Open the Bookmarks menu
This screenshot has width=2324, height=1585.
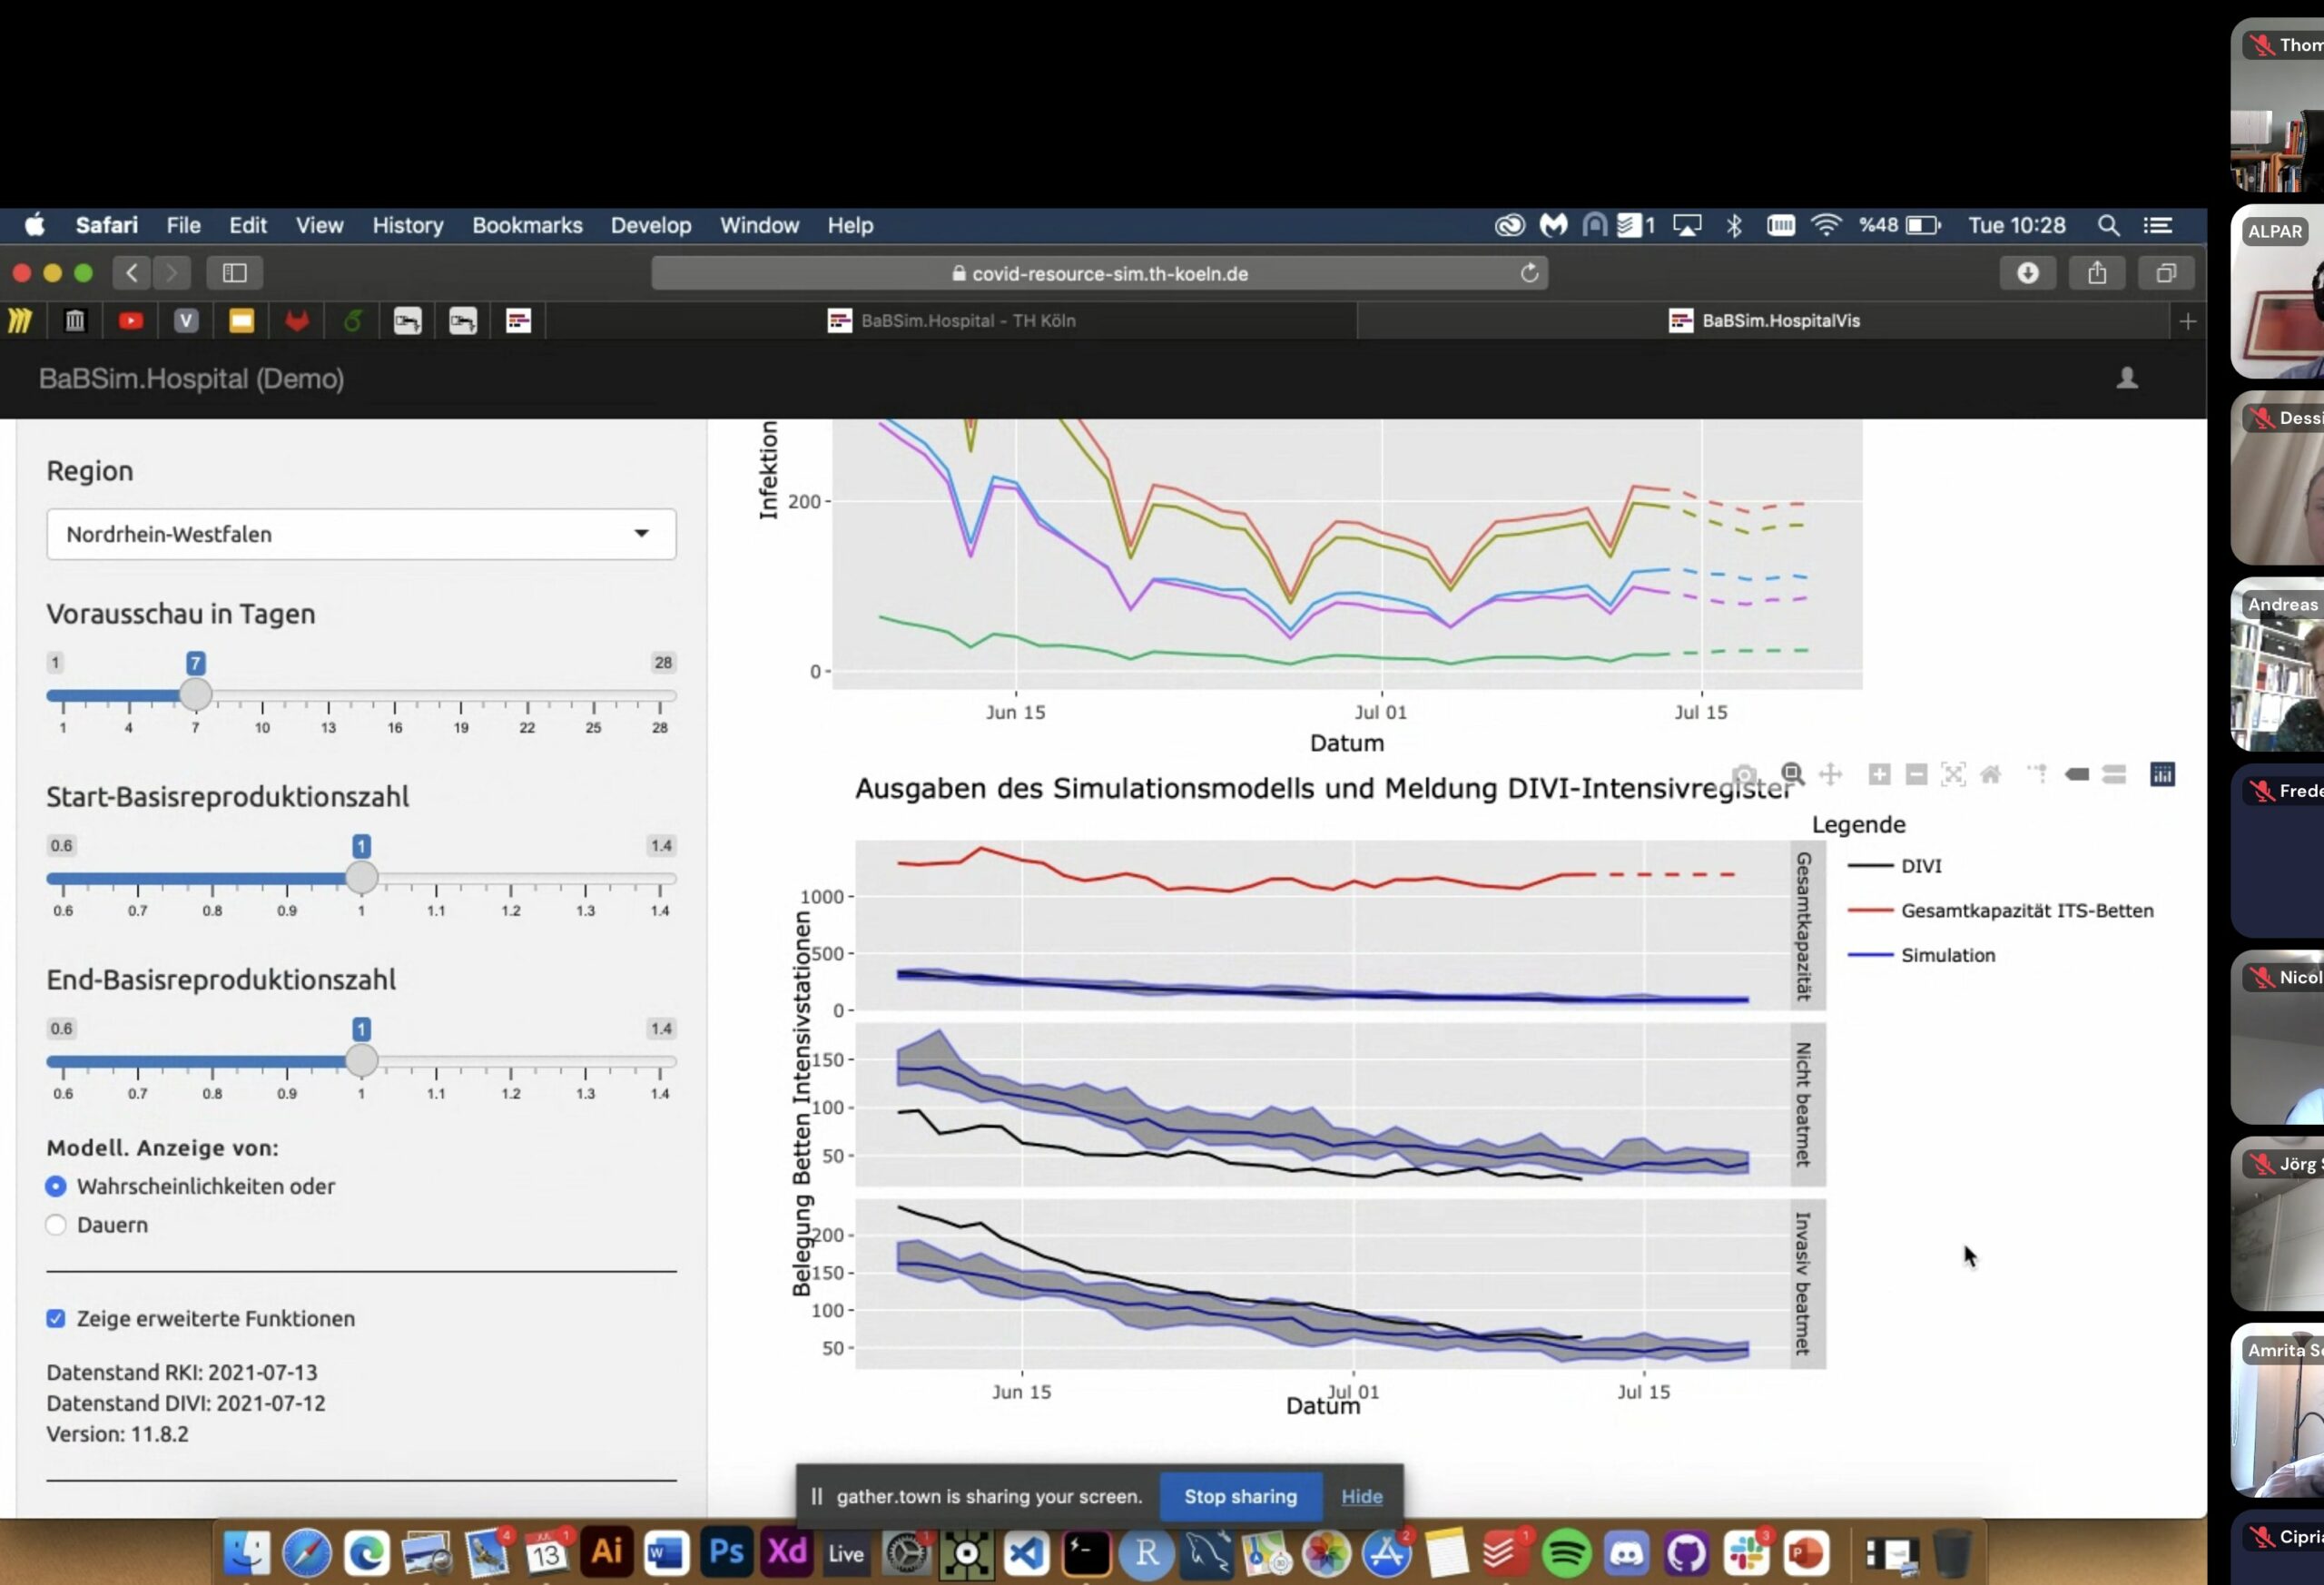click(x=527, y=225)
